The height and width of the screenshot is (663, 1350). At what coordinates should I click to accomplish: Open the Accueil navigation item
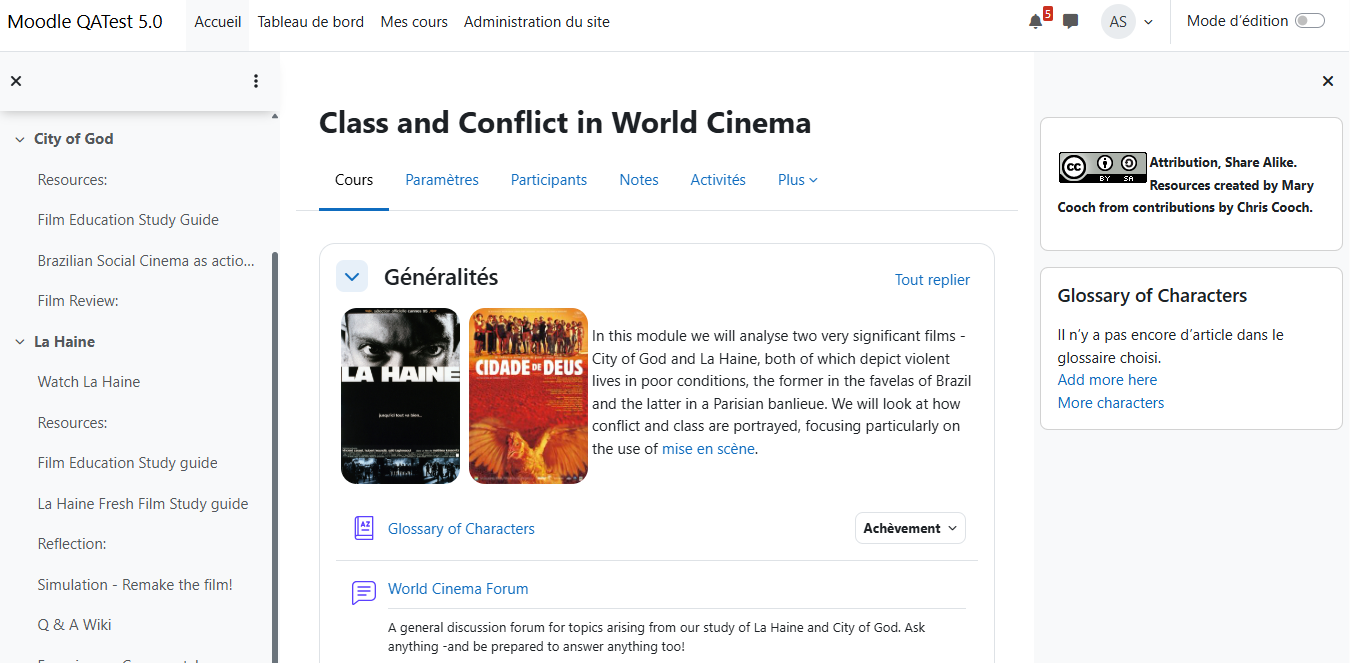218,22
